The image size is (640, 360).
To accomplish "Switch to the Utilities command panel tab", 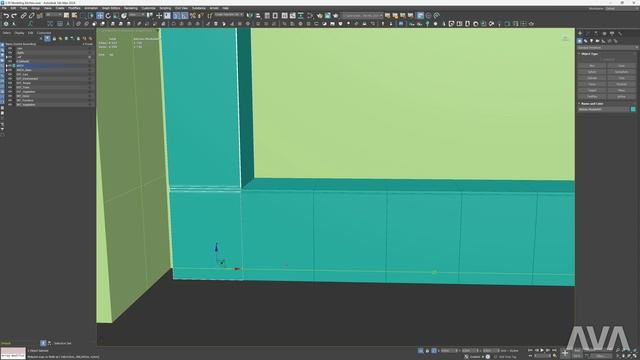I will 620,33.
